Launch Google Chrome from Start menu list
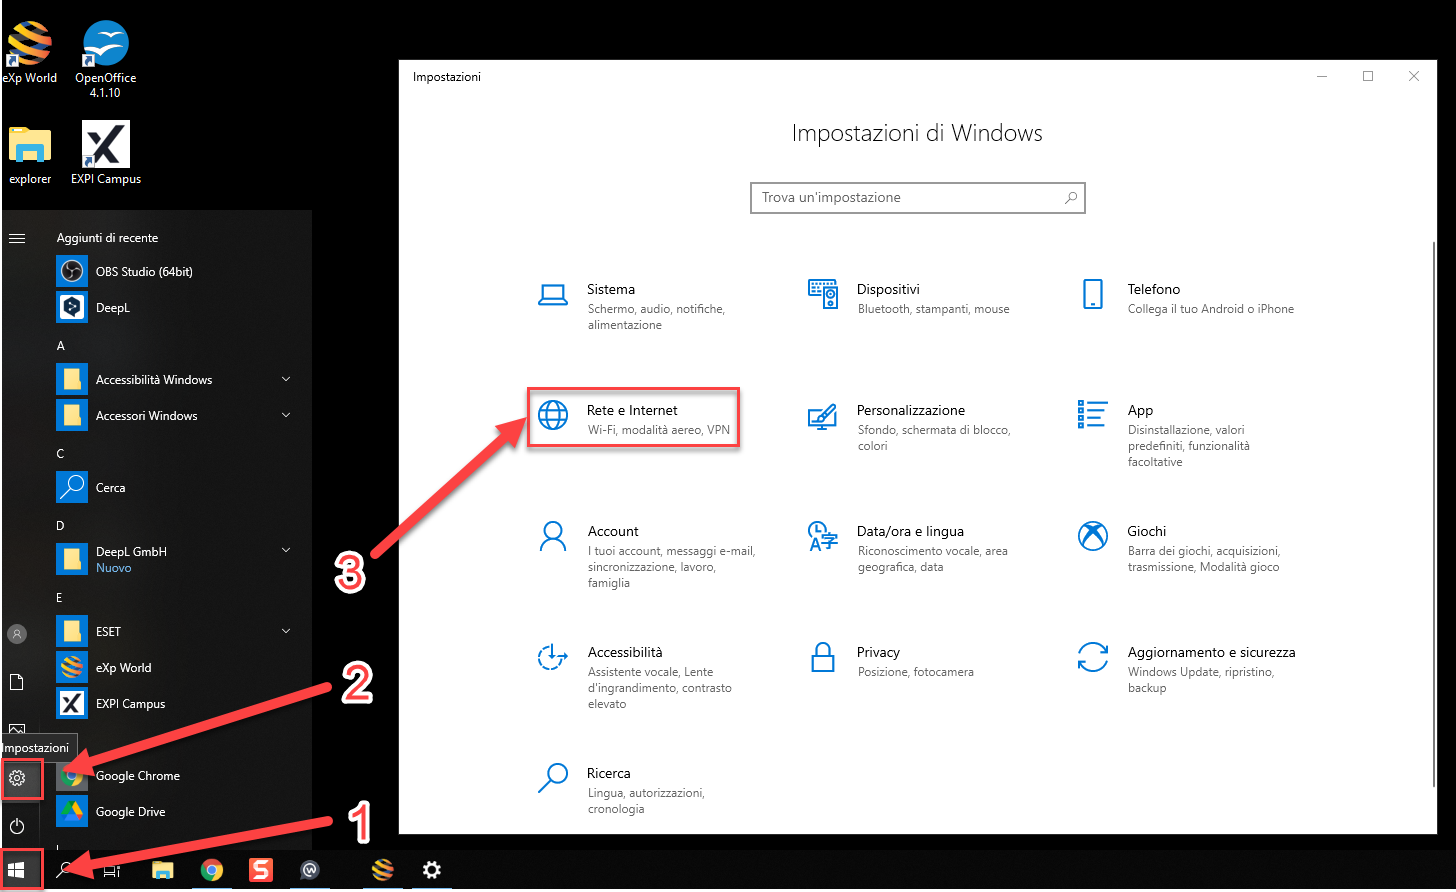This screenshot has width=1456, height=892. pos(137,776)
